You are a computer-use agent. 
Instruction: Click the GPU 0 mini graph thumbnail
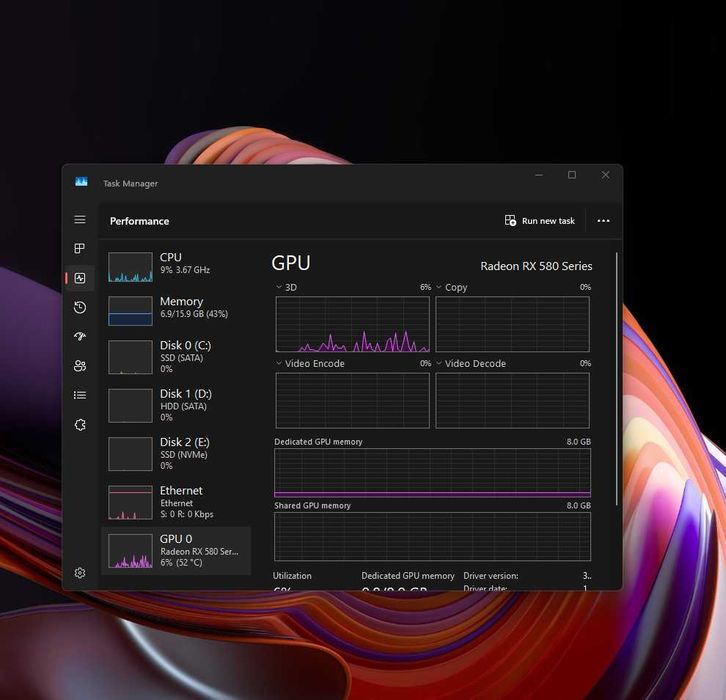click(x=130, y=551)
